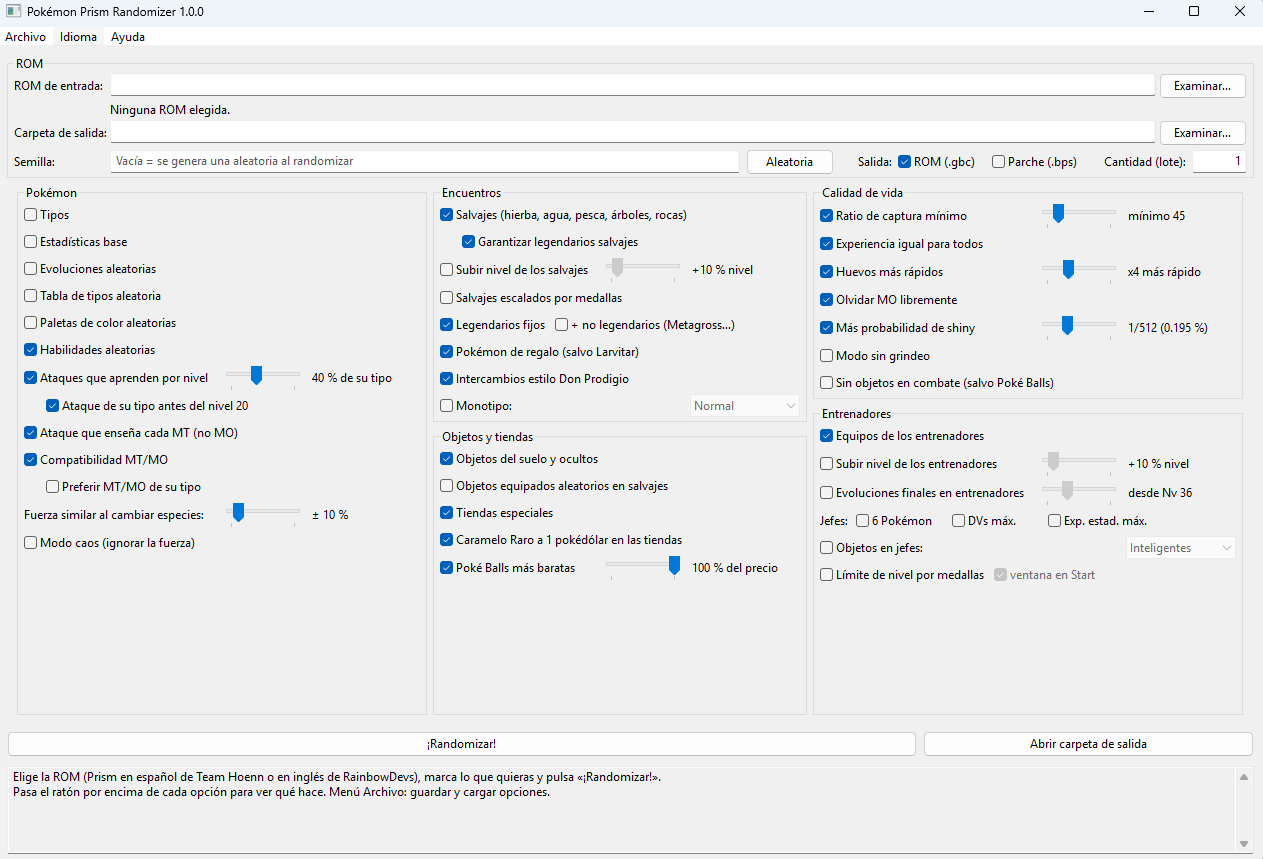The height and width of the screenshot is (859, 1263).
Task: Toggle Objetos del suelo y ocultos
Action: (447, 459)
